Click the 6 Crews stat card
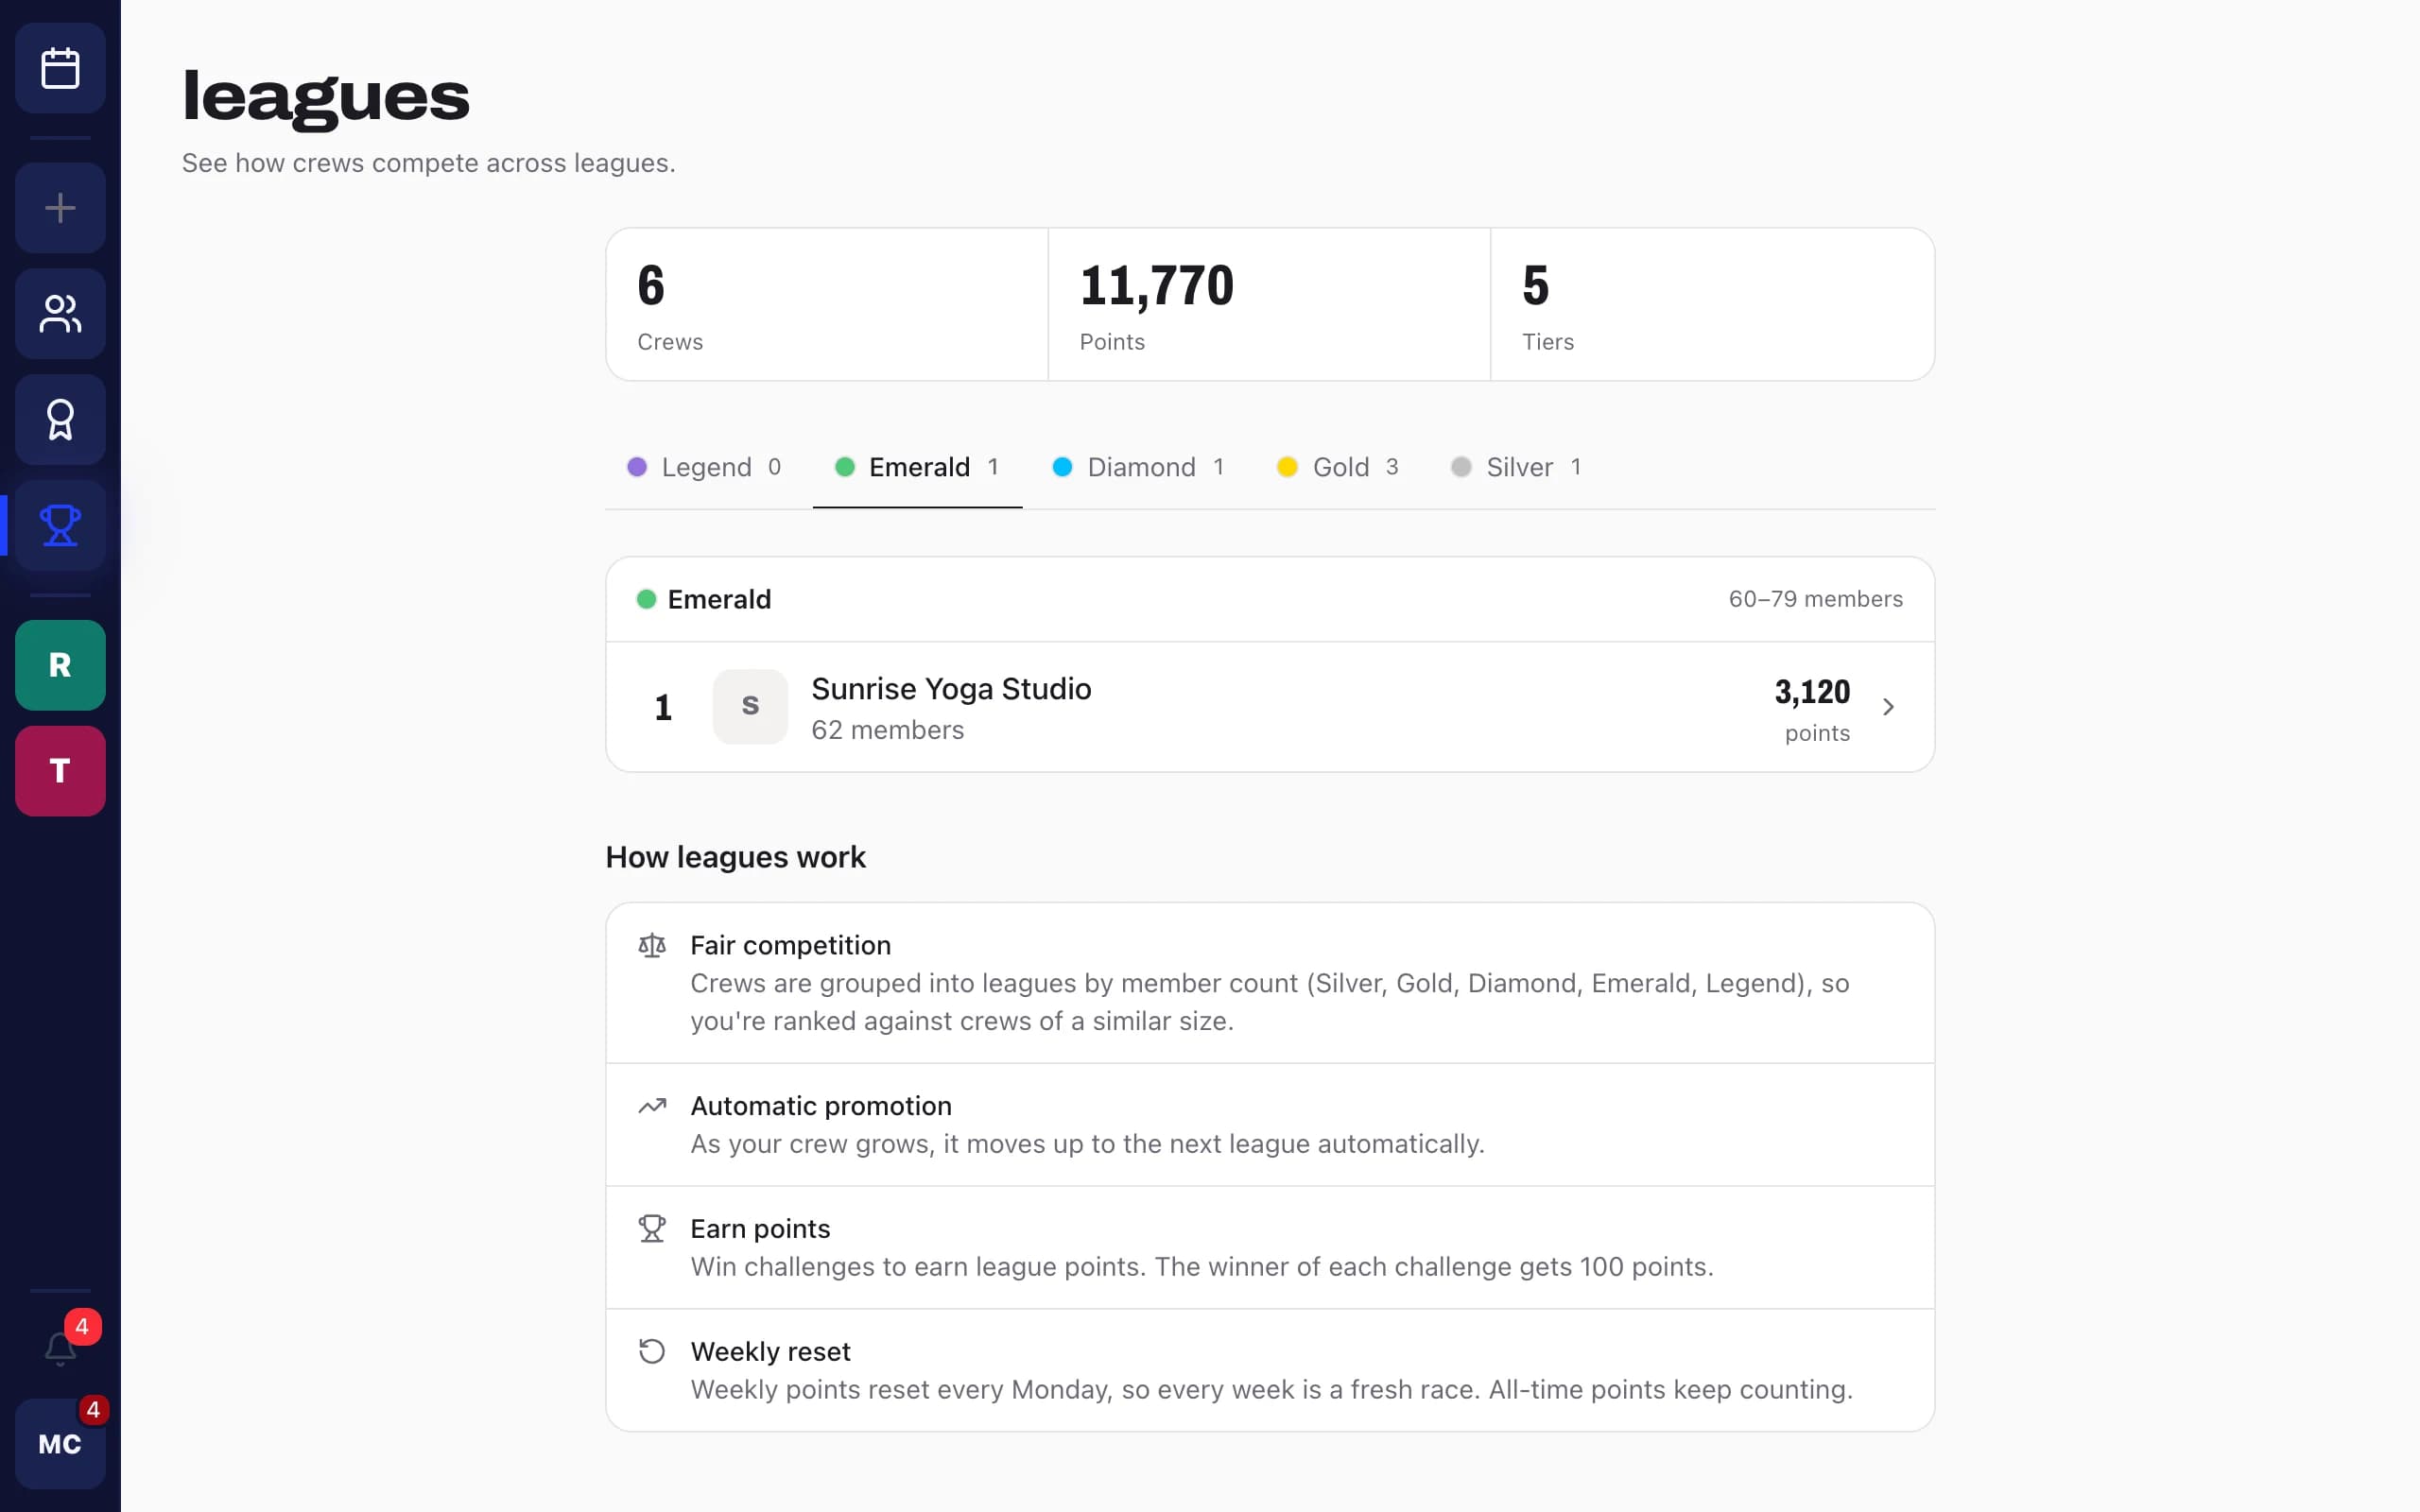This screenshot has width=2420, height=1512. (827, 304)
